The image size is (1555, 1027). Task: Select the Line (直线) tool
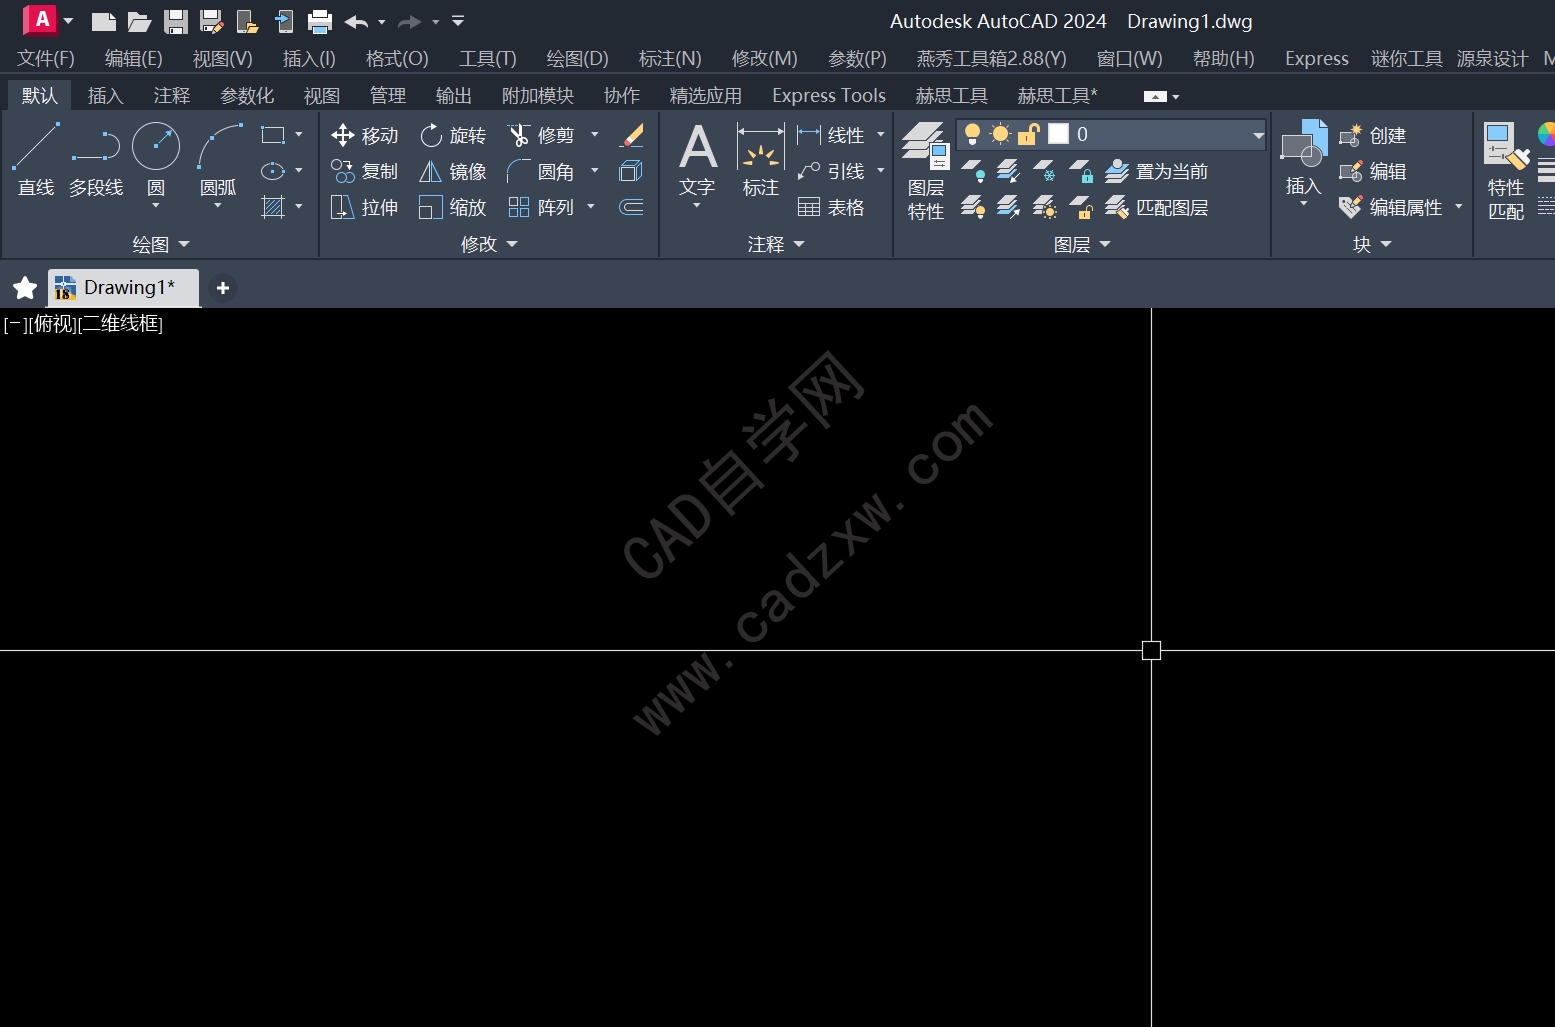coord(36,159)
